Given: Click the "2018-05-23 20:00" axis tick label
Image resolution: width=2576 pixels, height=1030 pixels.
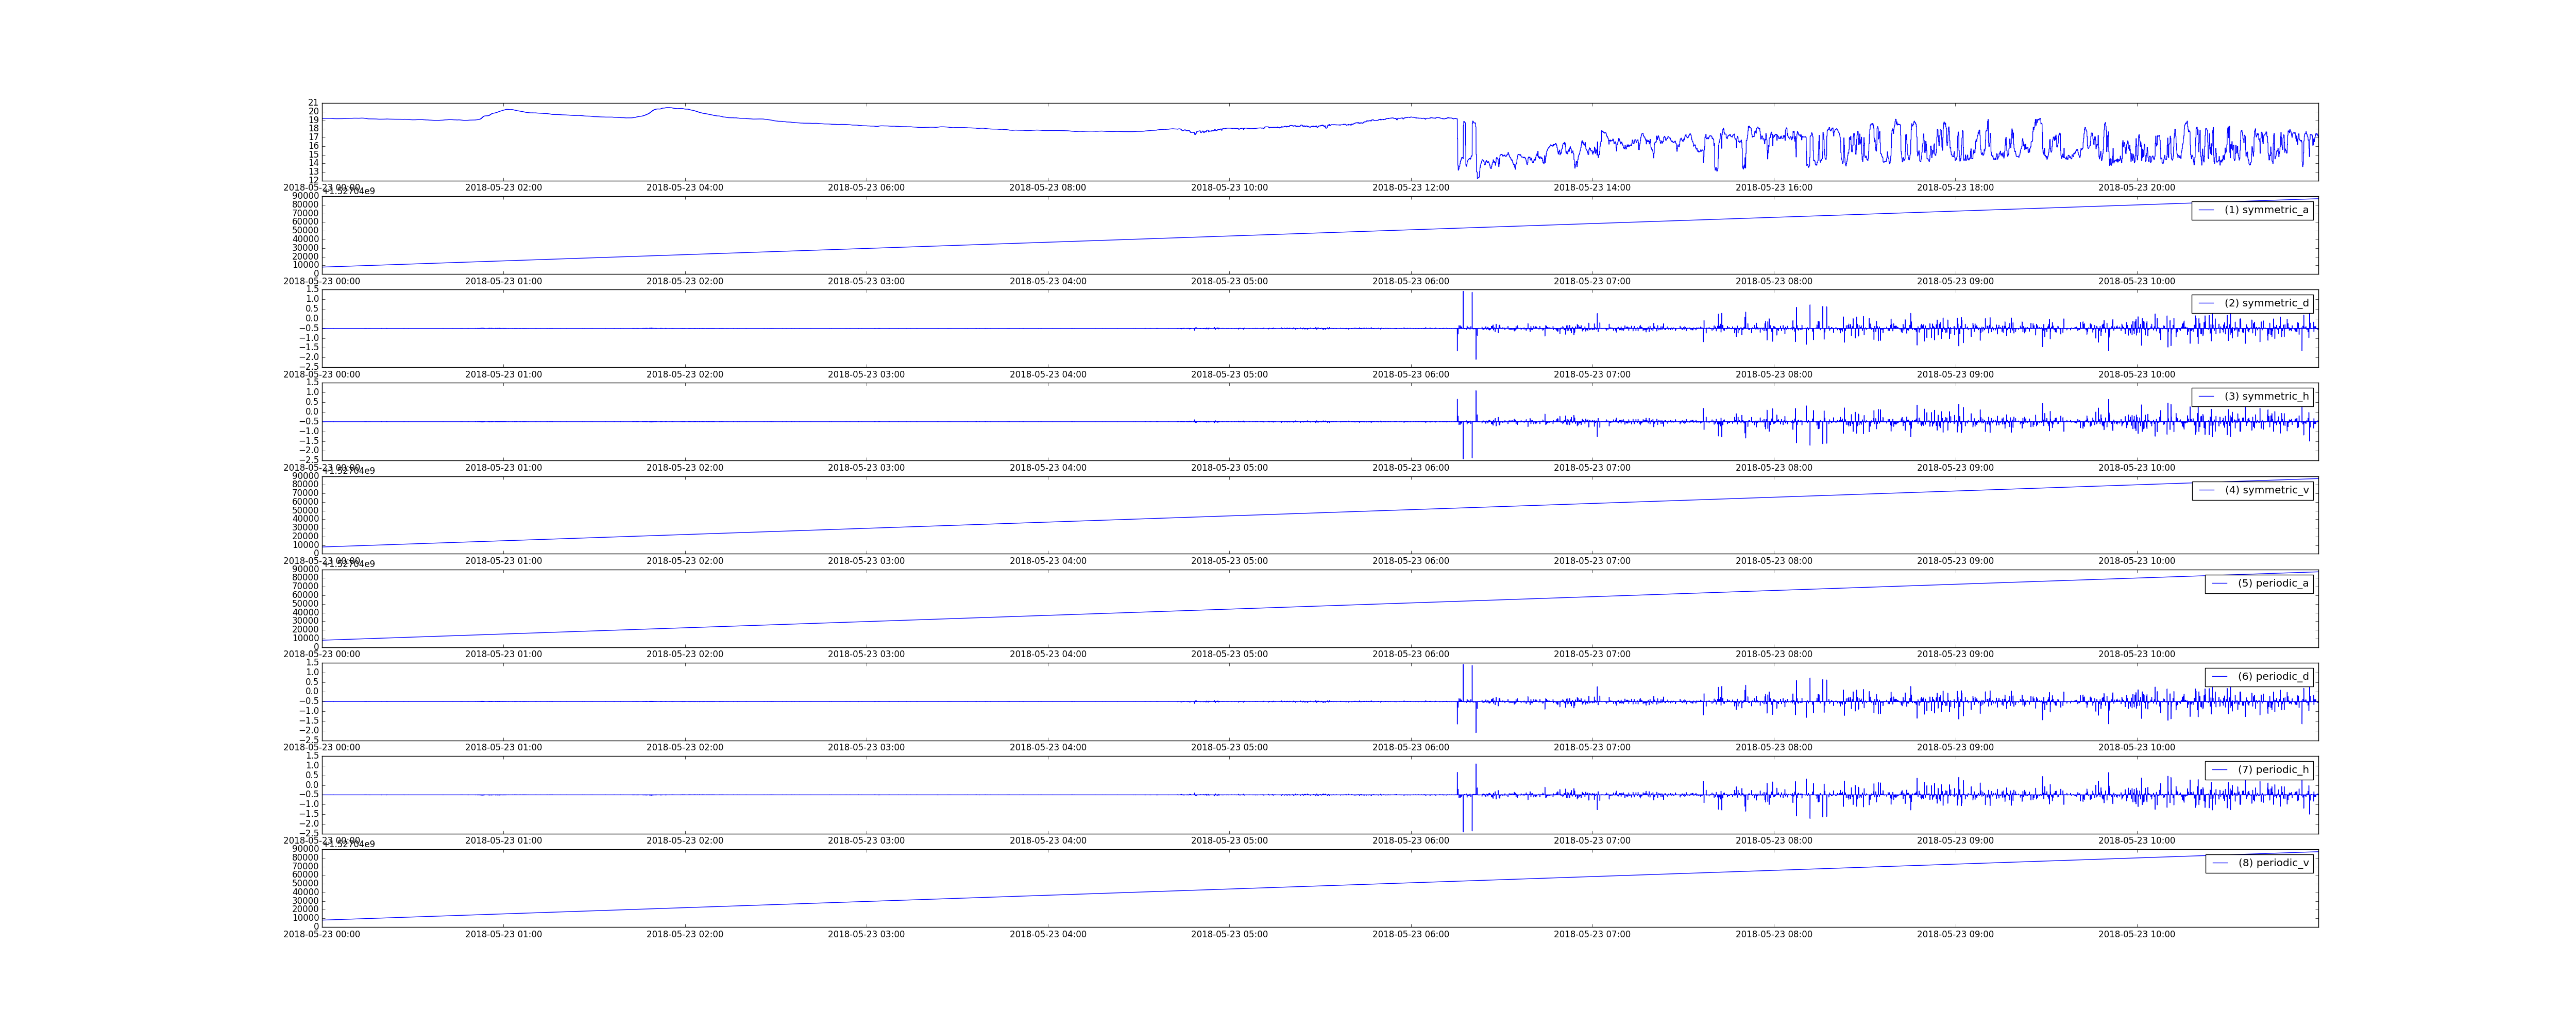Looking at the screenshot, I should click(x=2136, y=188).
